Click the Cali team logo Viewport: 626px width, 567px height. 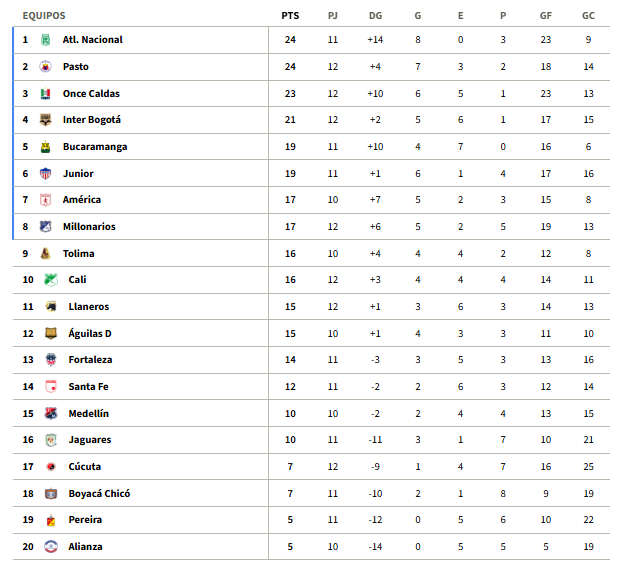[50, 280]
